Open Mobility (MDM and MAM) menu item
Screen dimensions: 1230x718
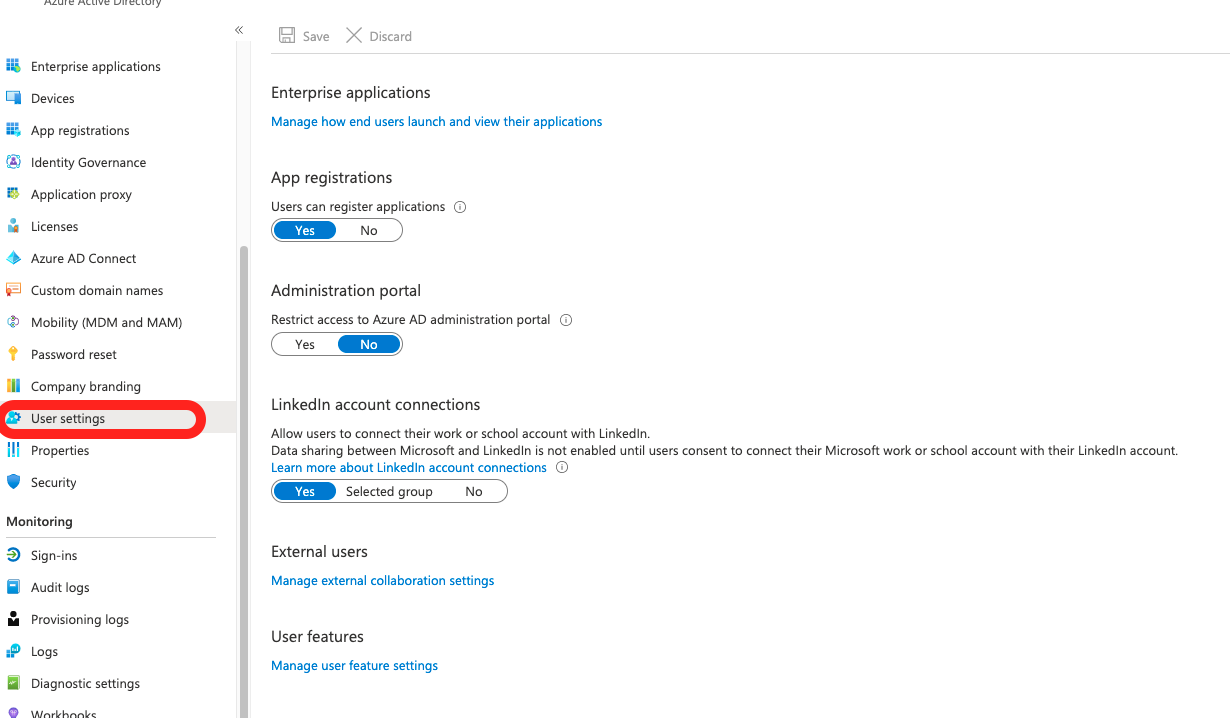(x=106, y=322)
